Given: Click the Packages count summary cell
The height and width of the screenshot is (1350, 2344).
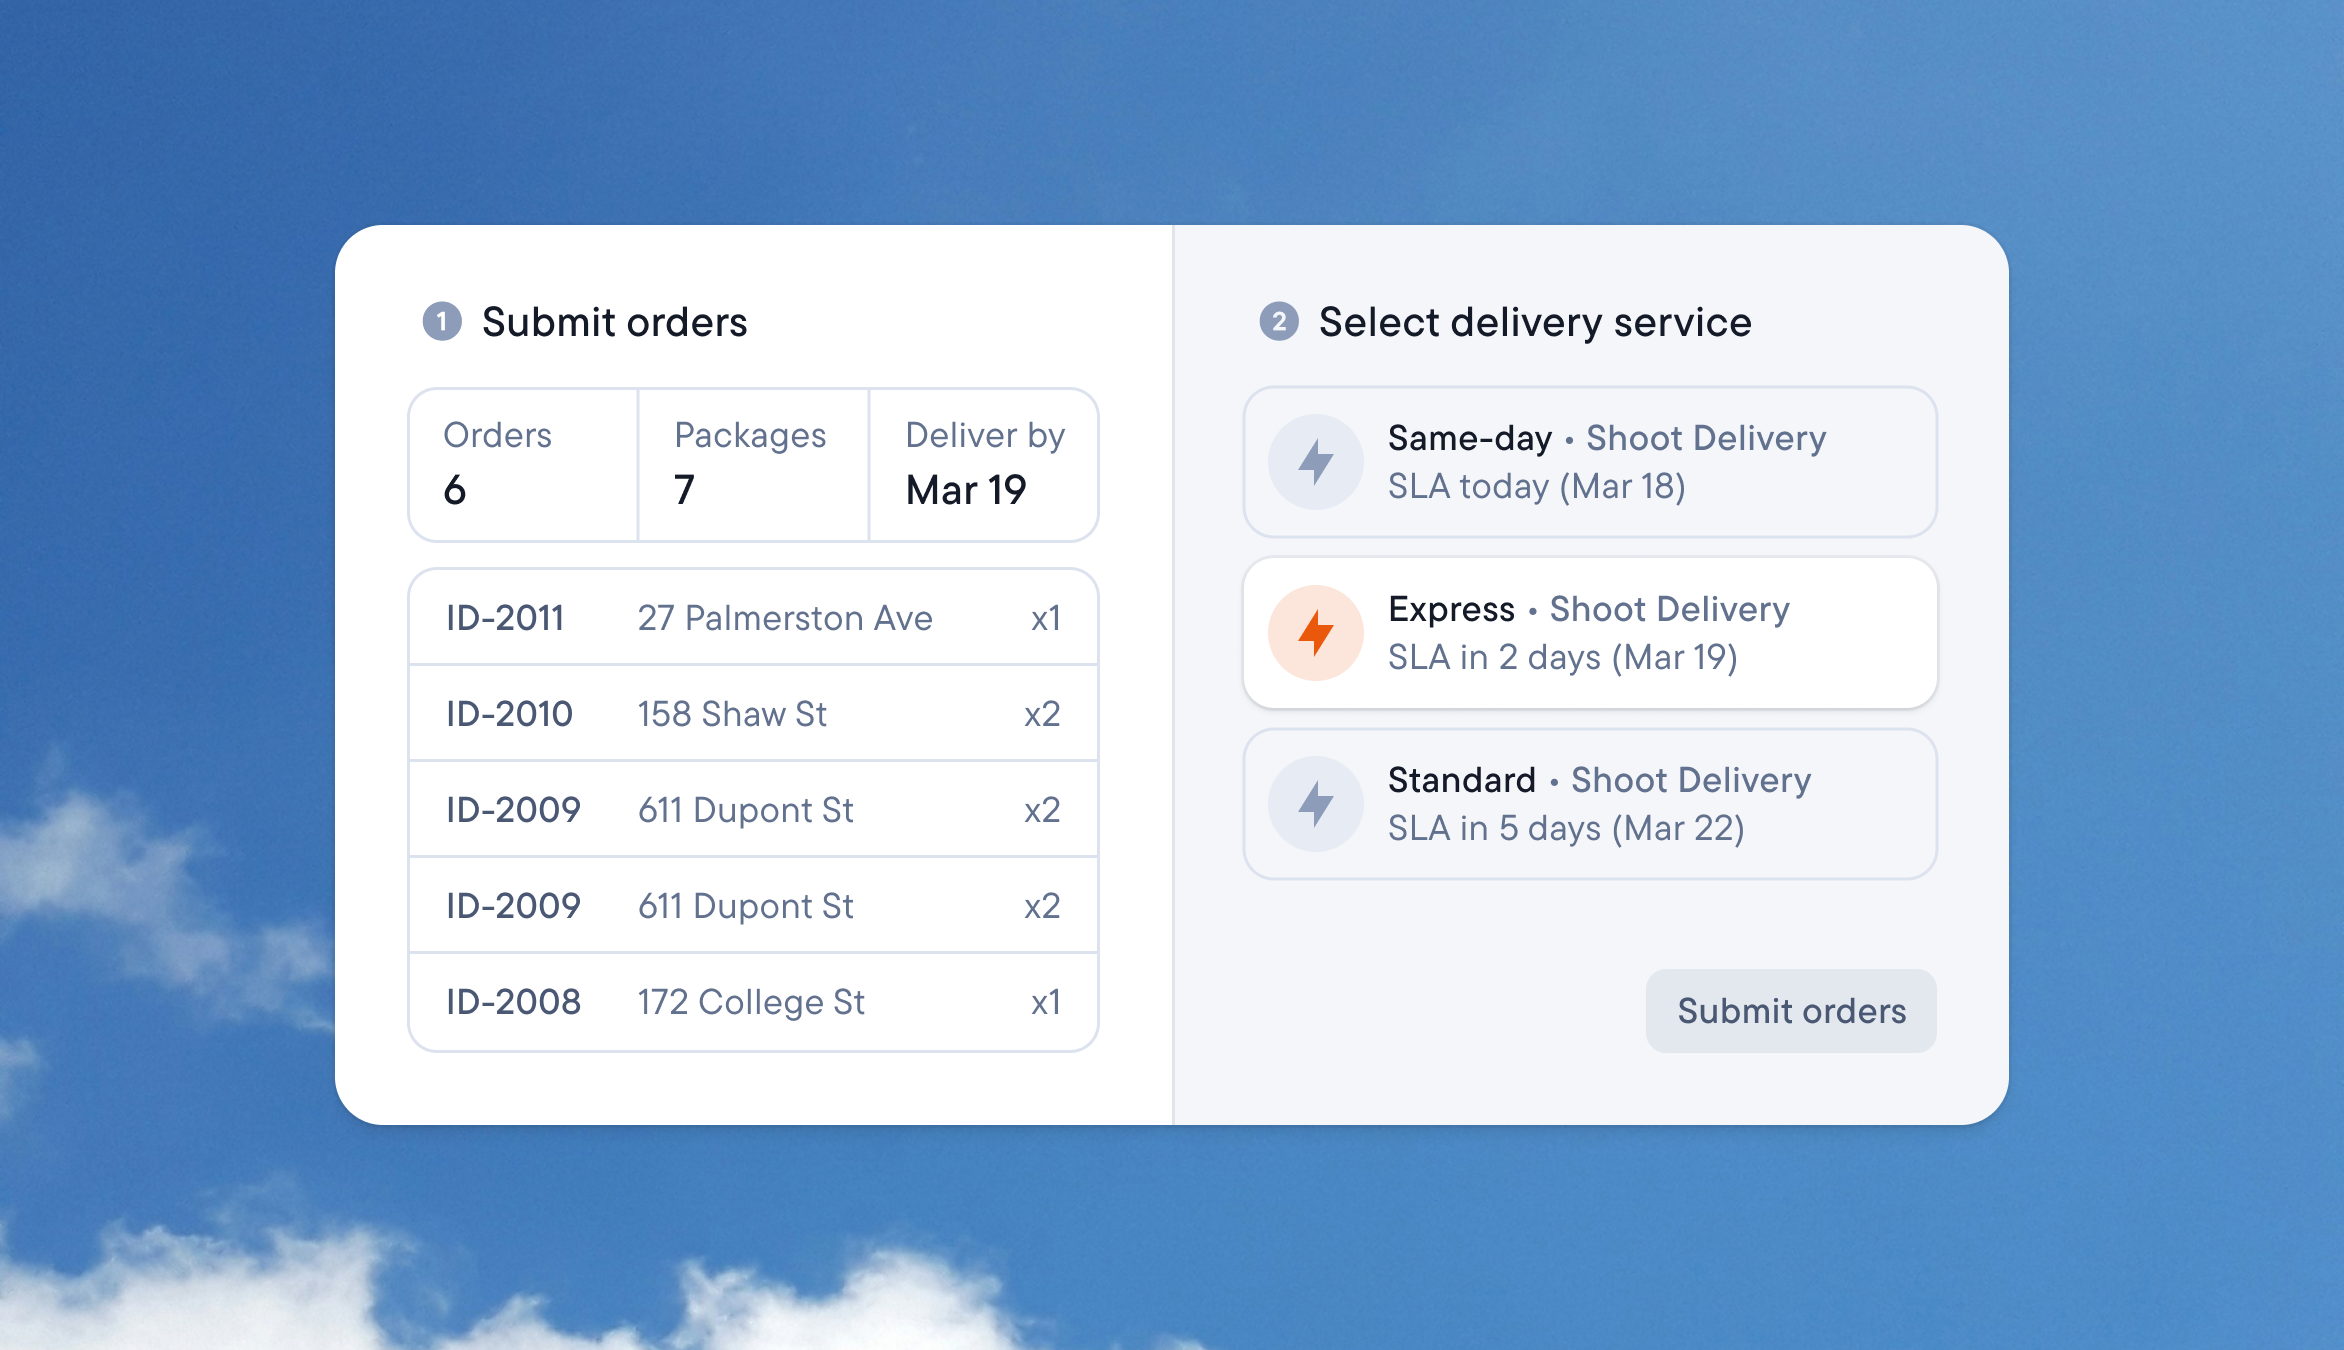Looking at the screenshot, I should point(753,465).
